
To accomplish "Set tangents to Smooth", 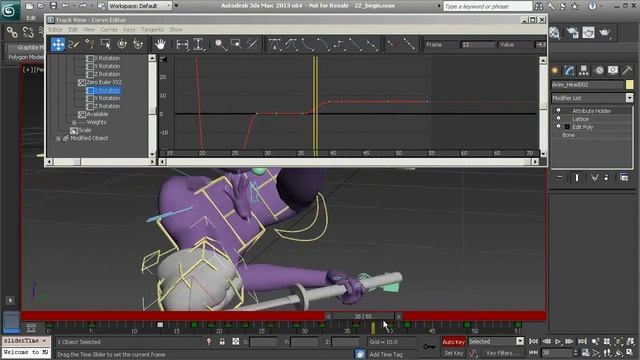I will (x=371, y=44).
